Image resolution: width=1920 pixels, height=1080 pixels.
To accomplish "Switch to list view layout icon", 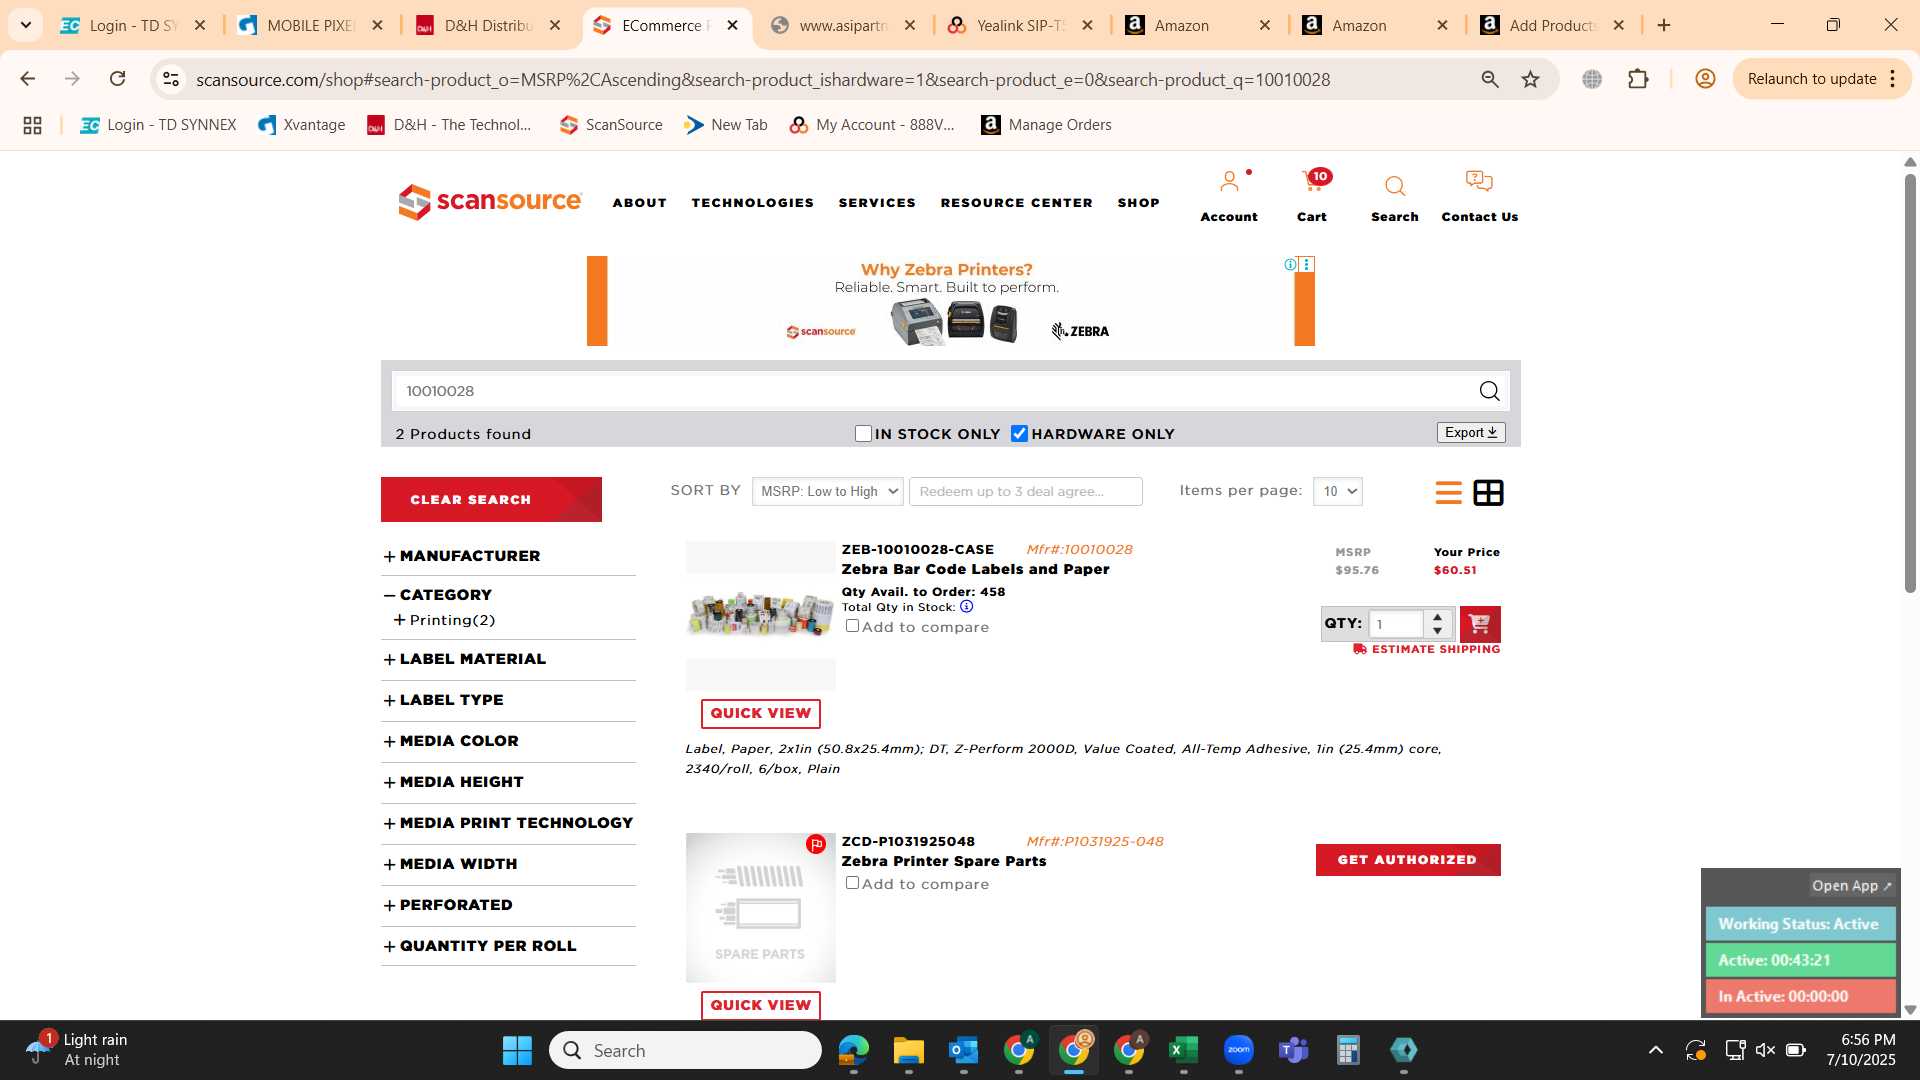I will (1448, 492).
